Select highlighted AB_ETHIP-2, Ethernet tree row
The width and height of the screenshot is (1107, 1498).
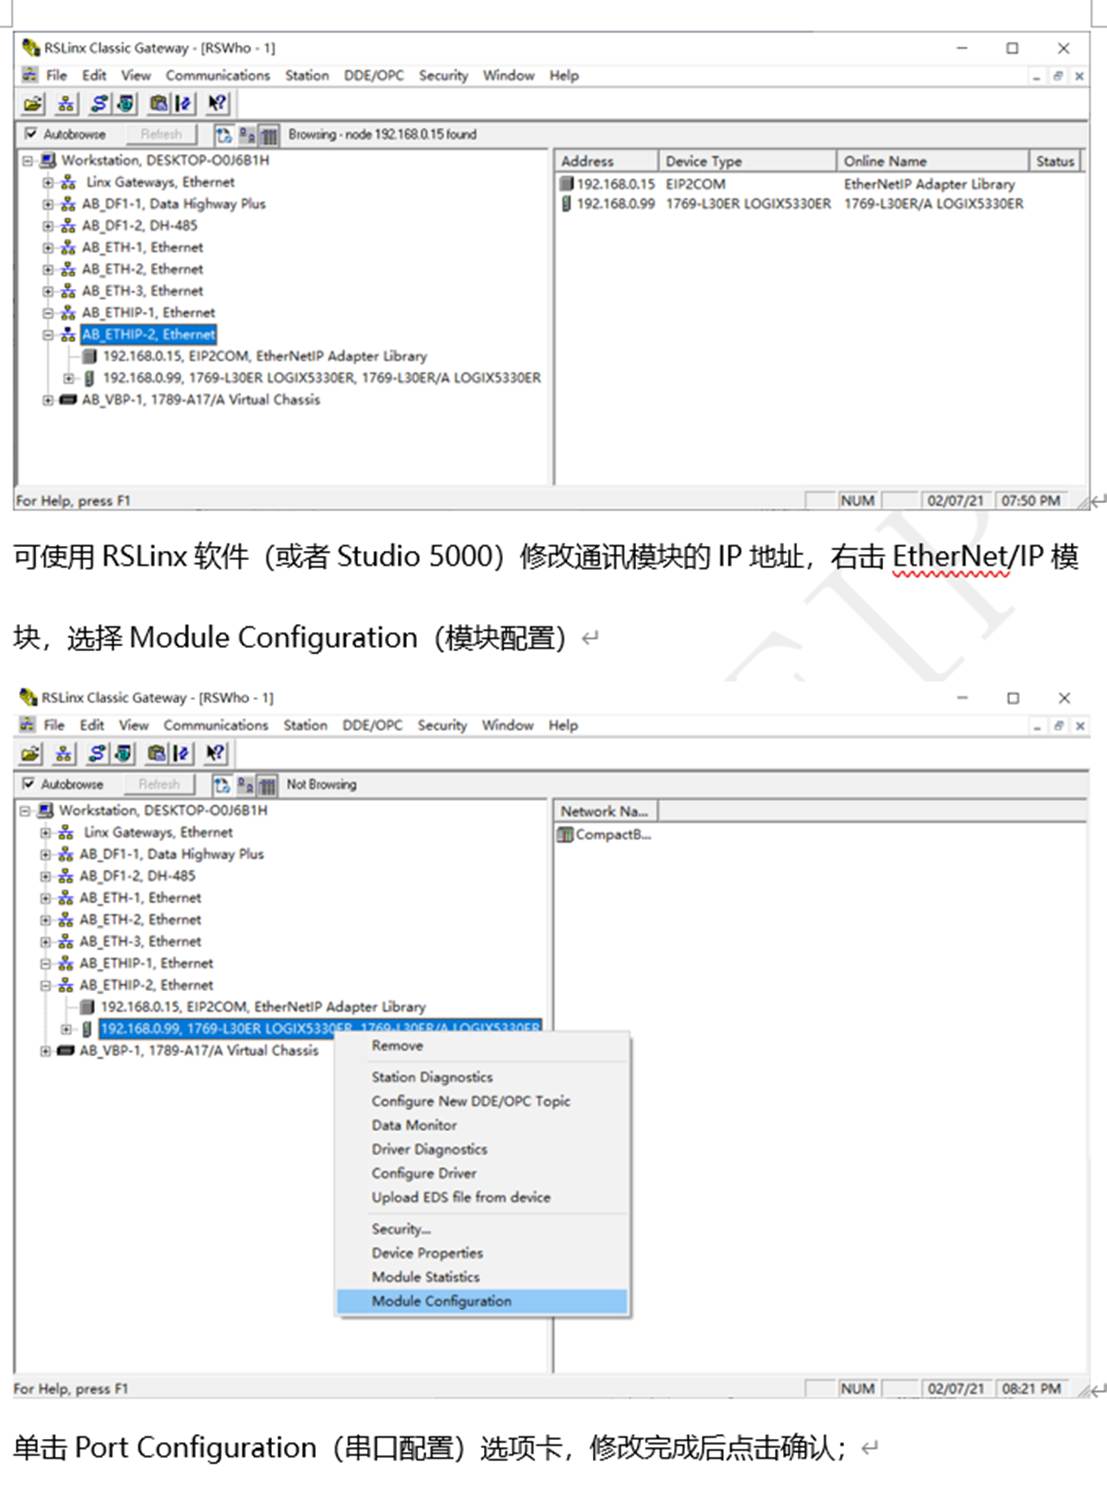[x=148, y=335]
